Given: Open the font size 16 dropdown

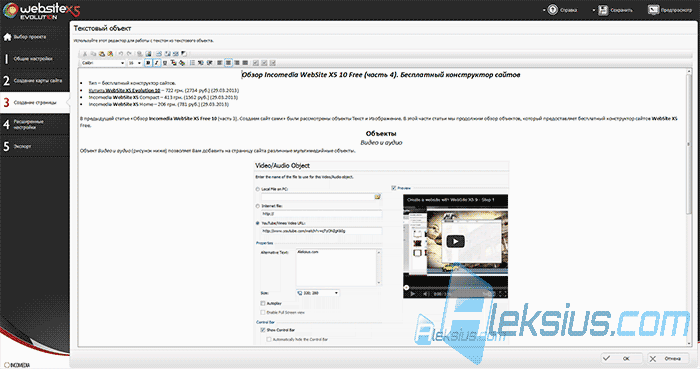Looking at the screenshot, I should point(134,63).
